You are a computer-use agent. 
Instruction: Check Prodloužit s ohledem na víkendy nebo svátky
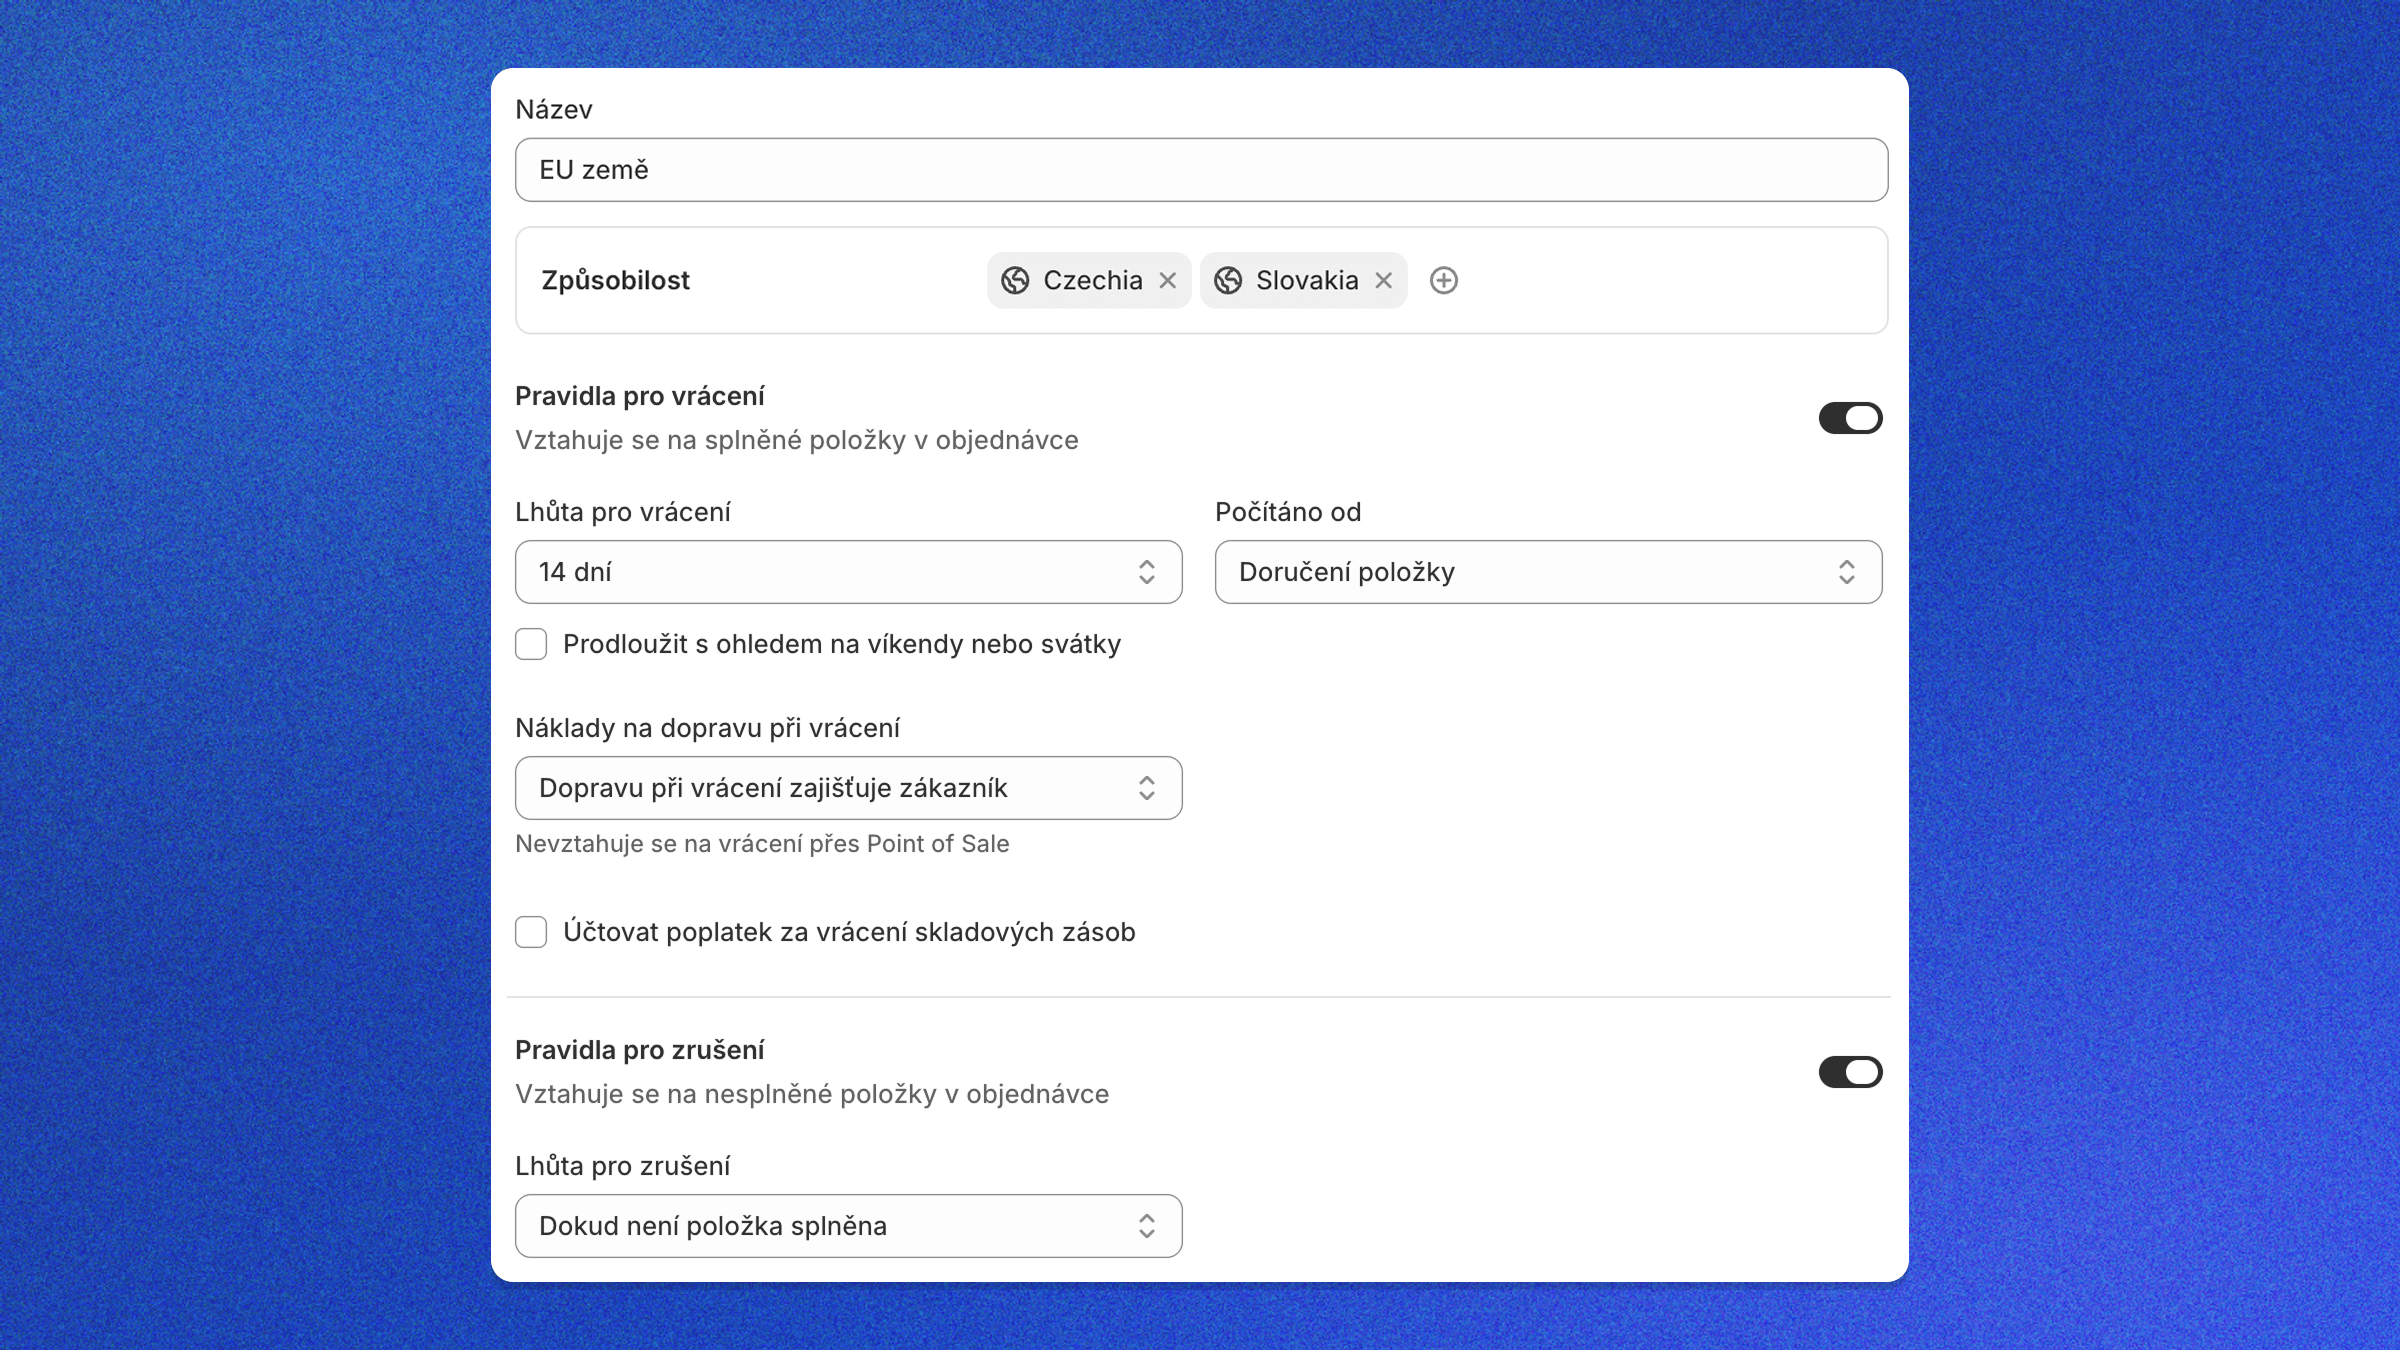(531, 644)
